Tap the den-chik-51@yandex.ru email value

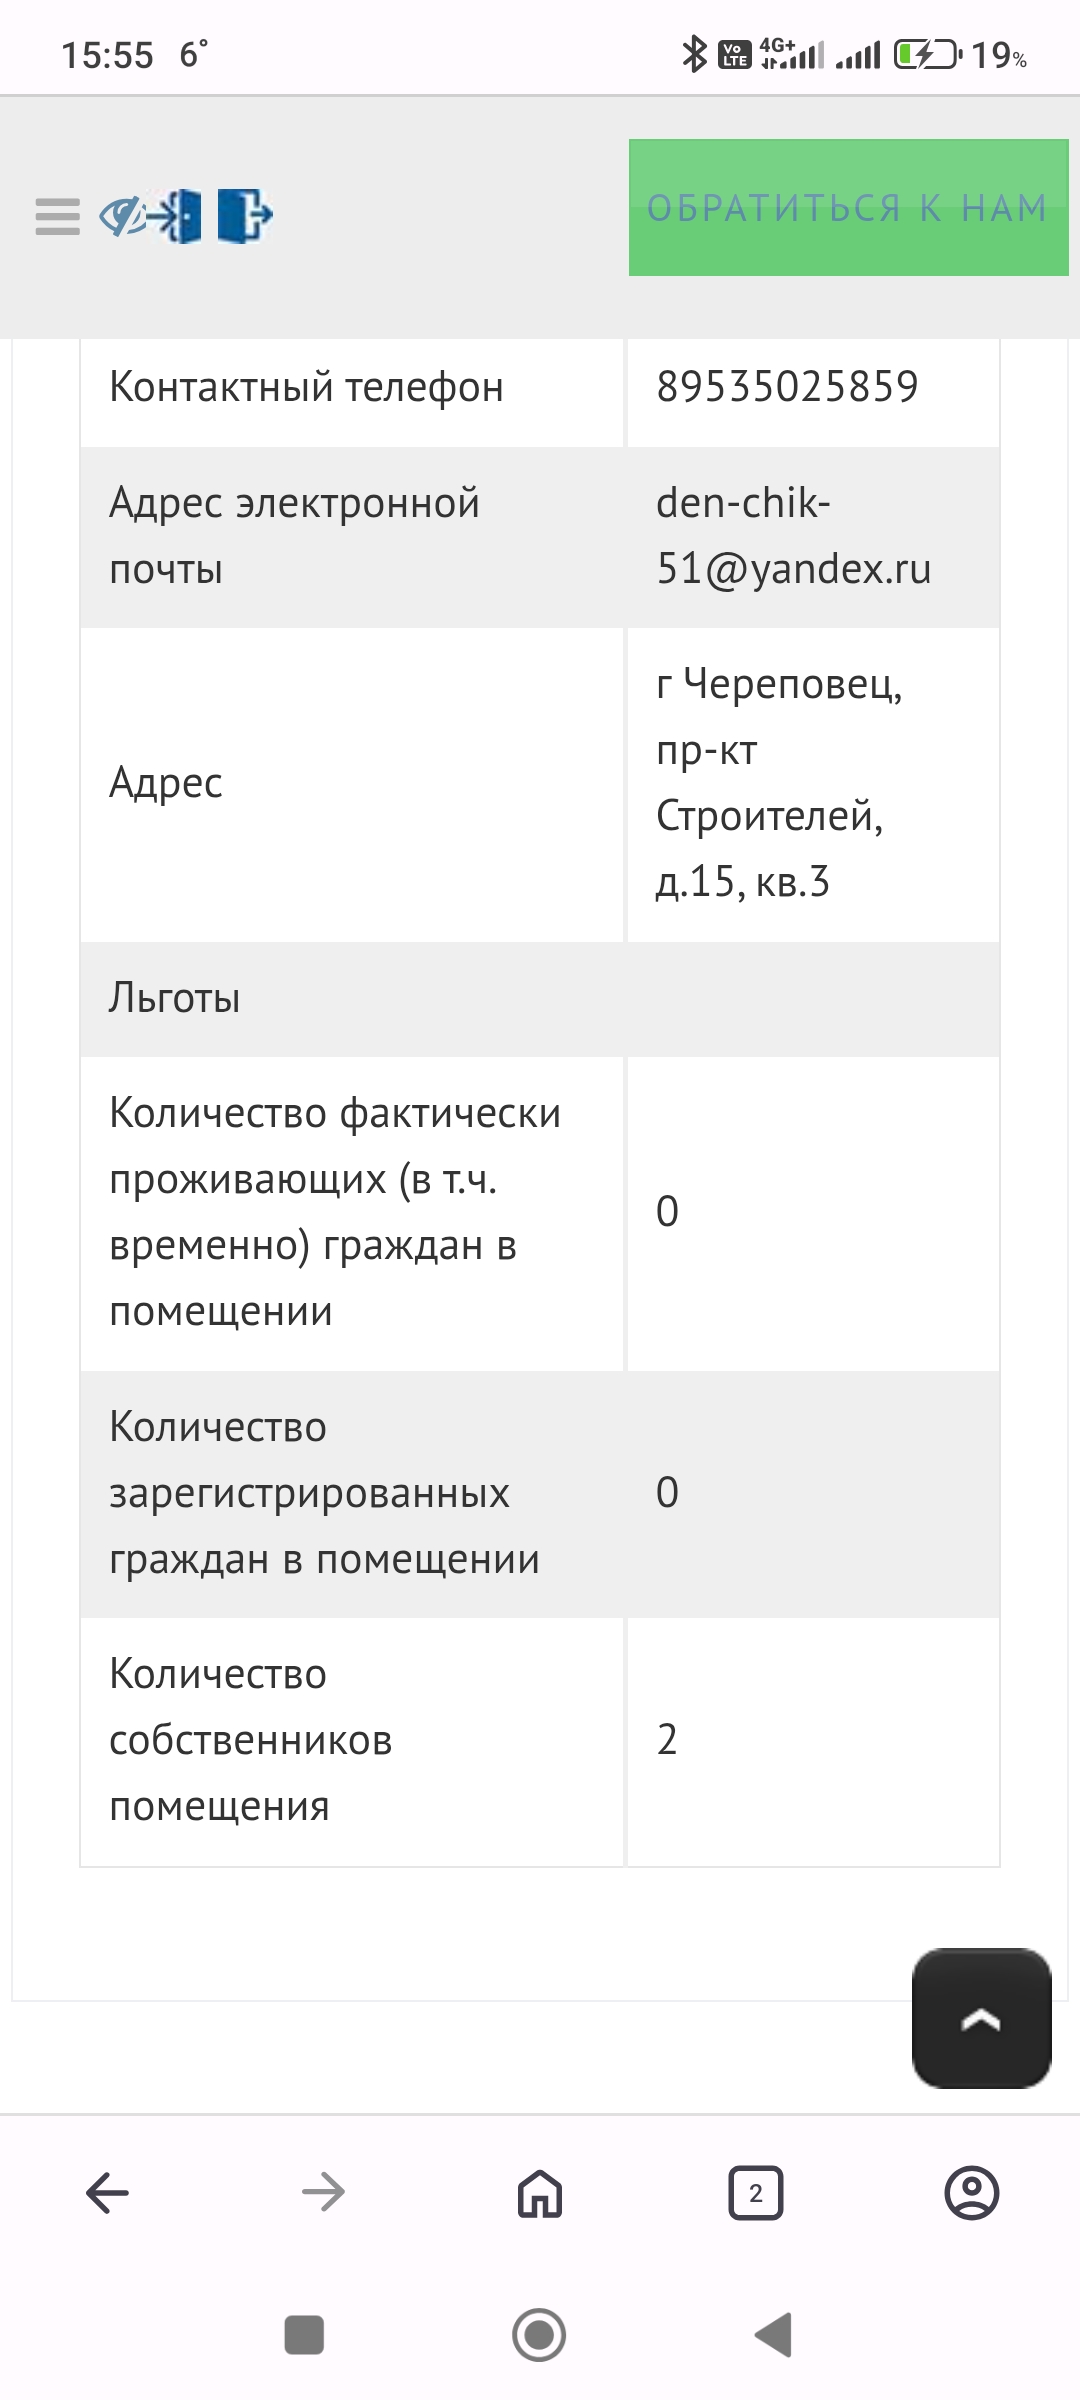(x=793, y=536)
